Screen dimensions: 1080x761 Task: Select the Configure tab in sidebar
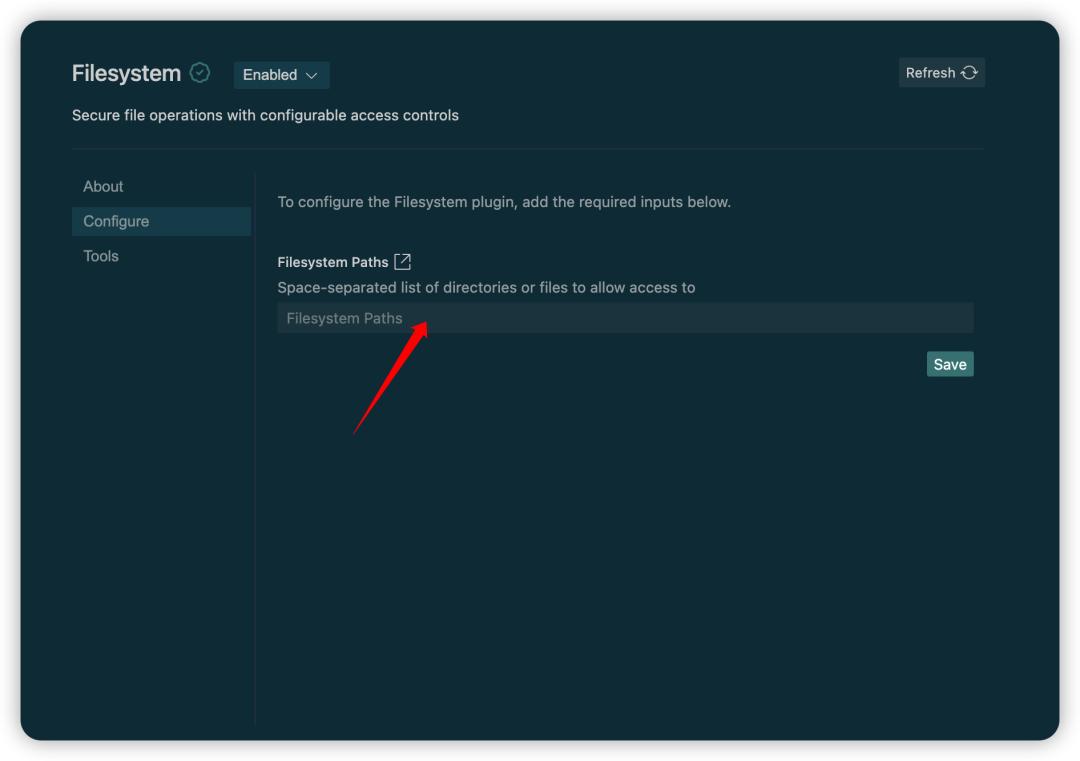(x=116, y=221)
